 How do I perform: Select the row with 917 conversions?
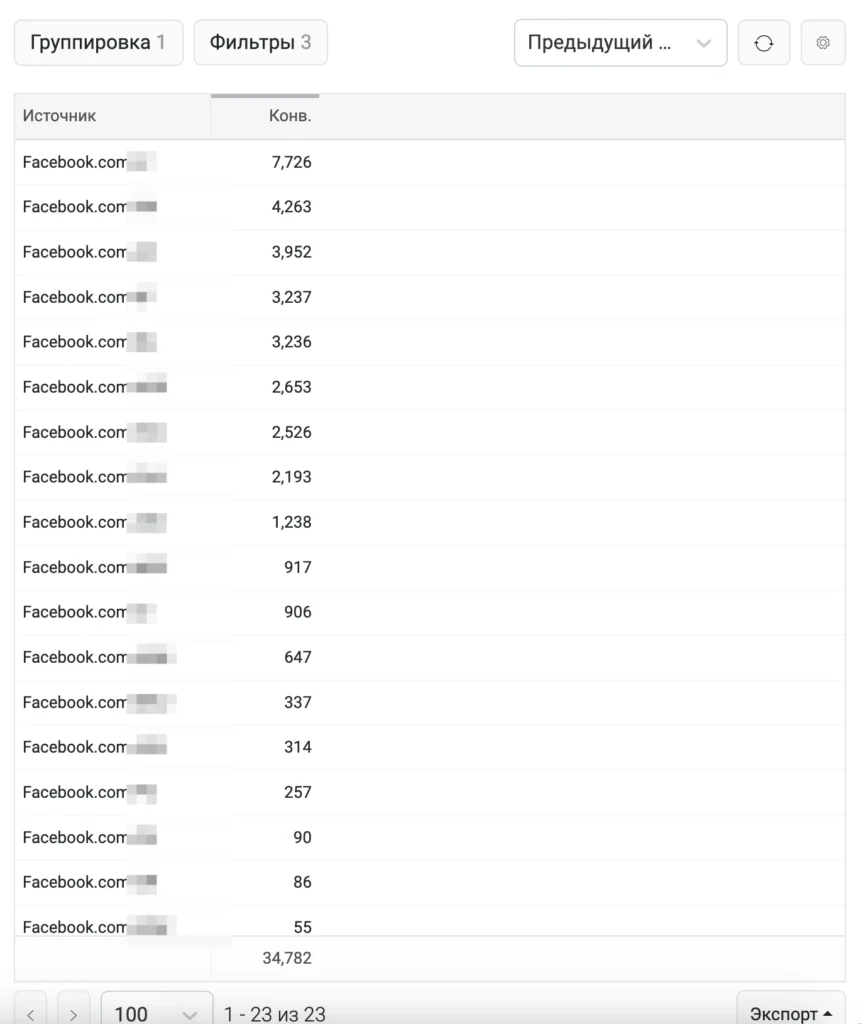(429, 568)
